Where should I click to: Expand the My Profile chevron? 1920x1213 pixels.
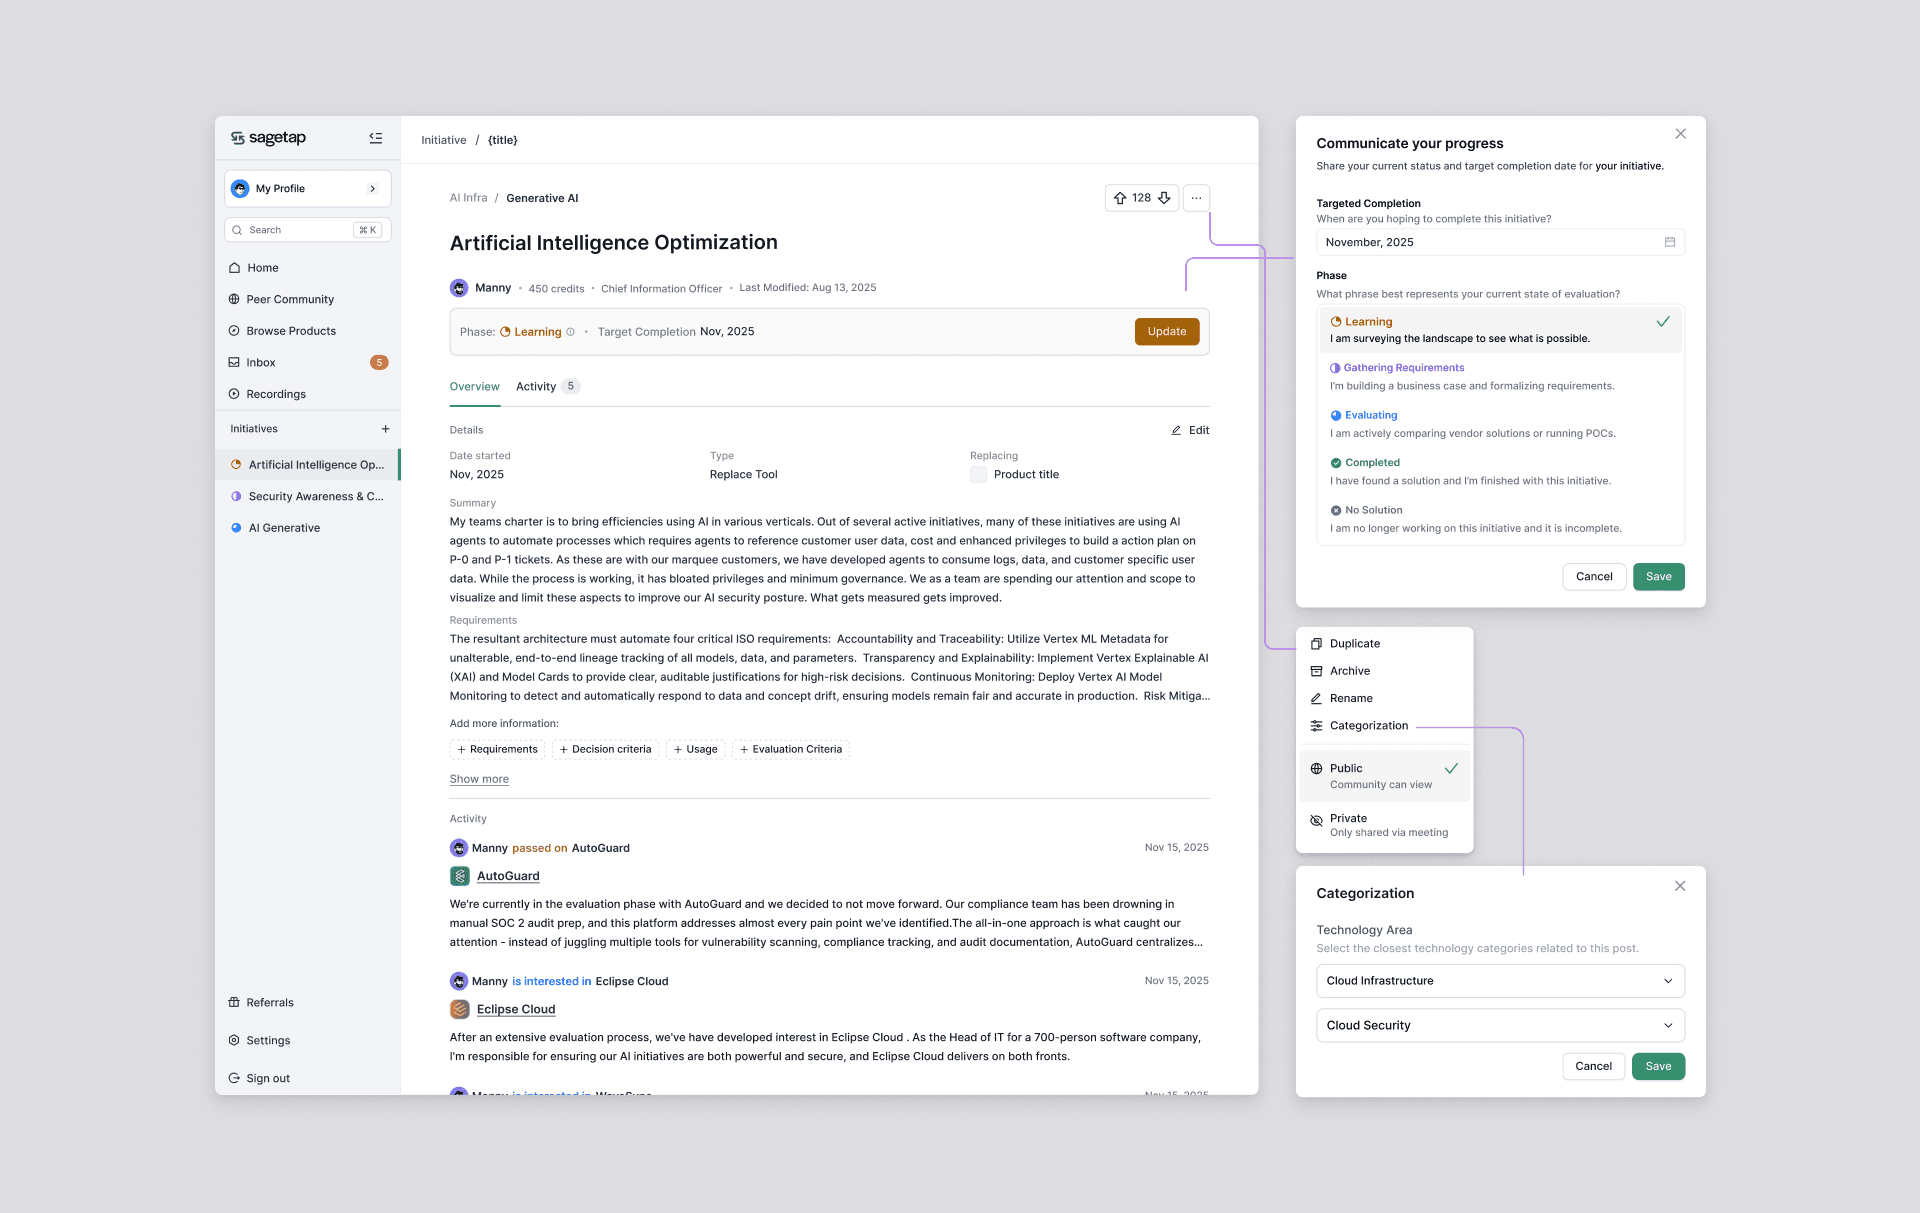tap(373, 188)
